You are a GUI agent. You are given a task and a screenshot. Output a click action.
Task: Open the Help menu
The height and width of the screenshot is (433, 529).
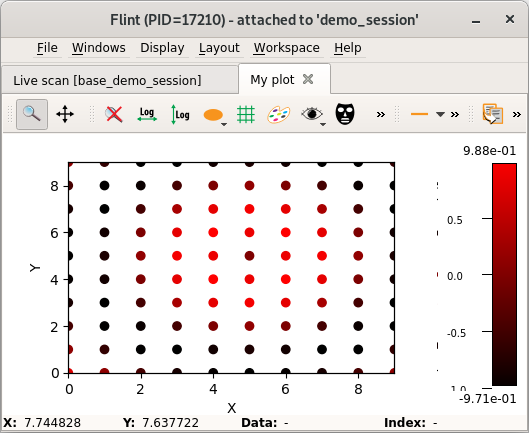pyautogui.click(x=348, y=48)
